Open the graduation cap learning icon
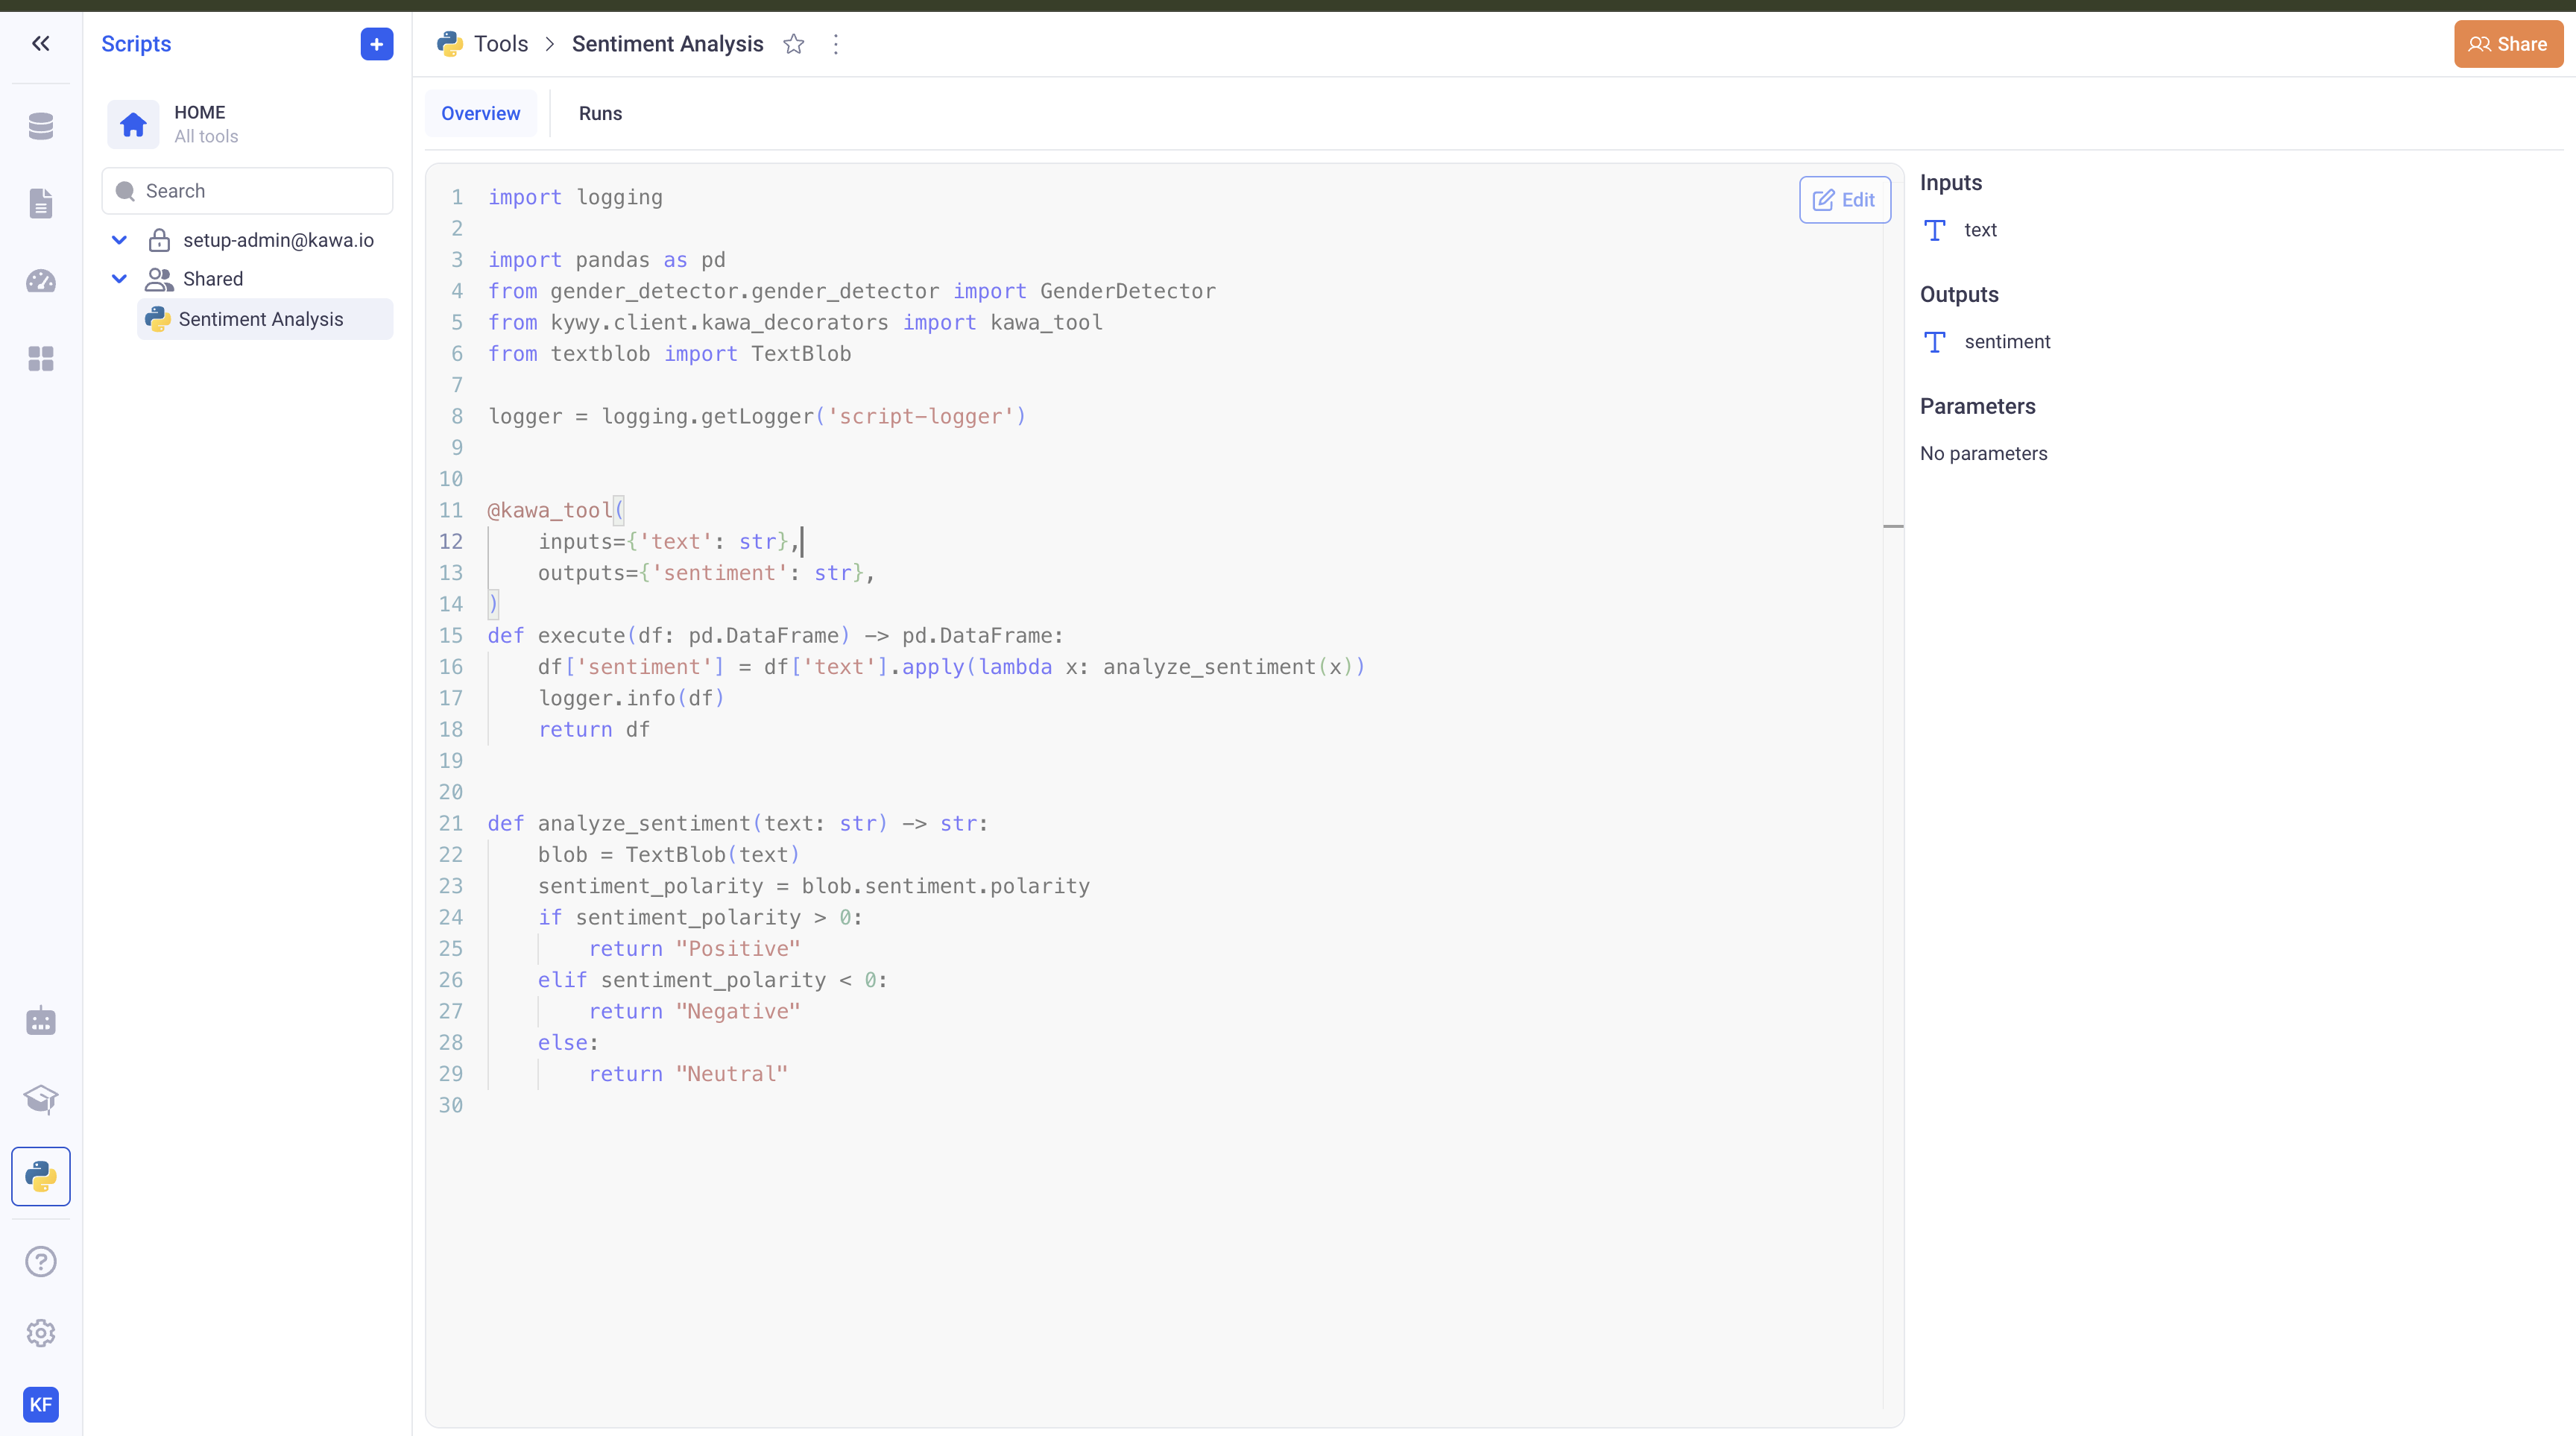This screenshot has height=1436, width=2576. click(x=41, y=1099)
